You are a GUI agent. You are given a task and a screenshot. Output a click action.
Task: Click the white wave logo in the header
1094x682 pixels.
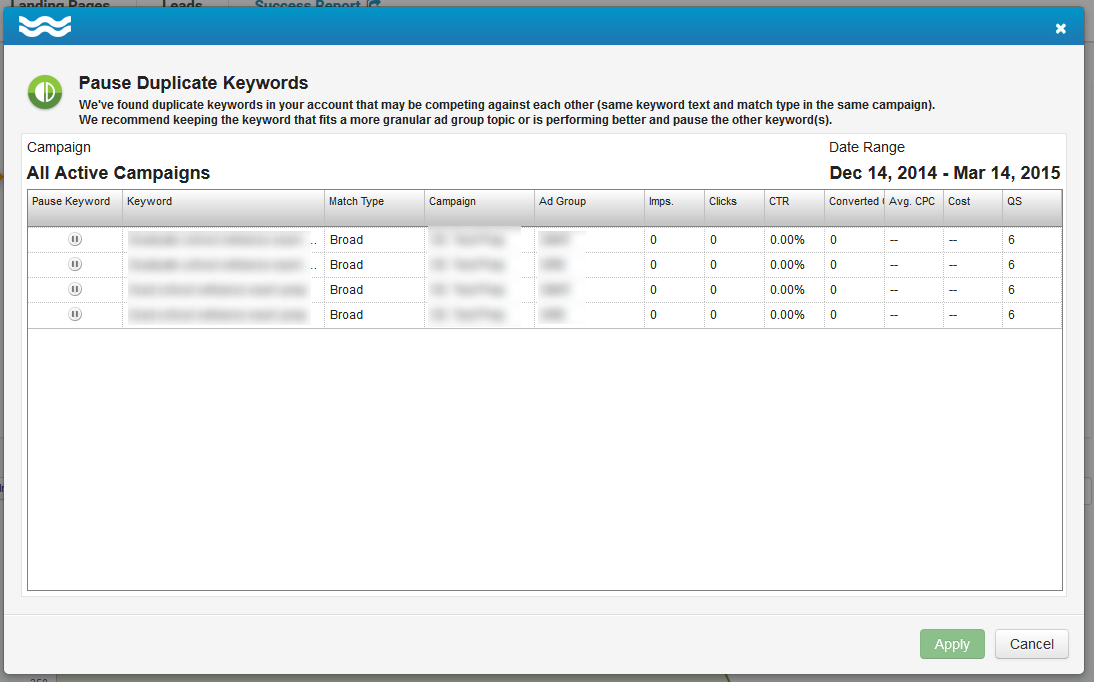click(45, 27)
